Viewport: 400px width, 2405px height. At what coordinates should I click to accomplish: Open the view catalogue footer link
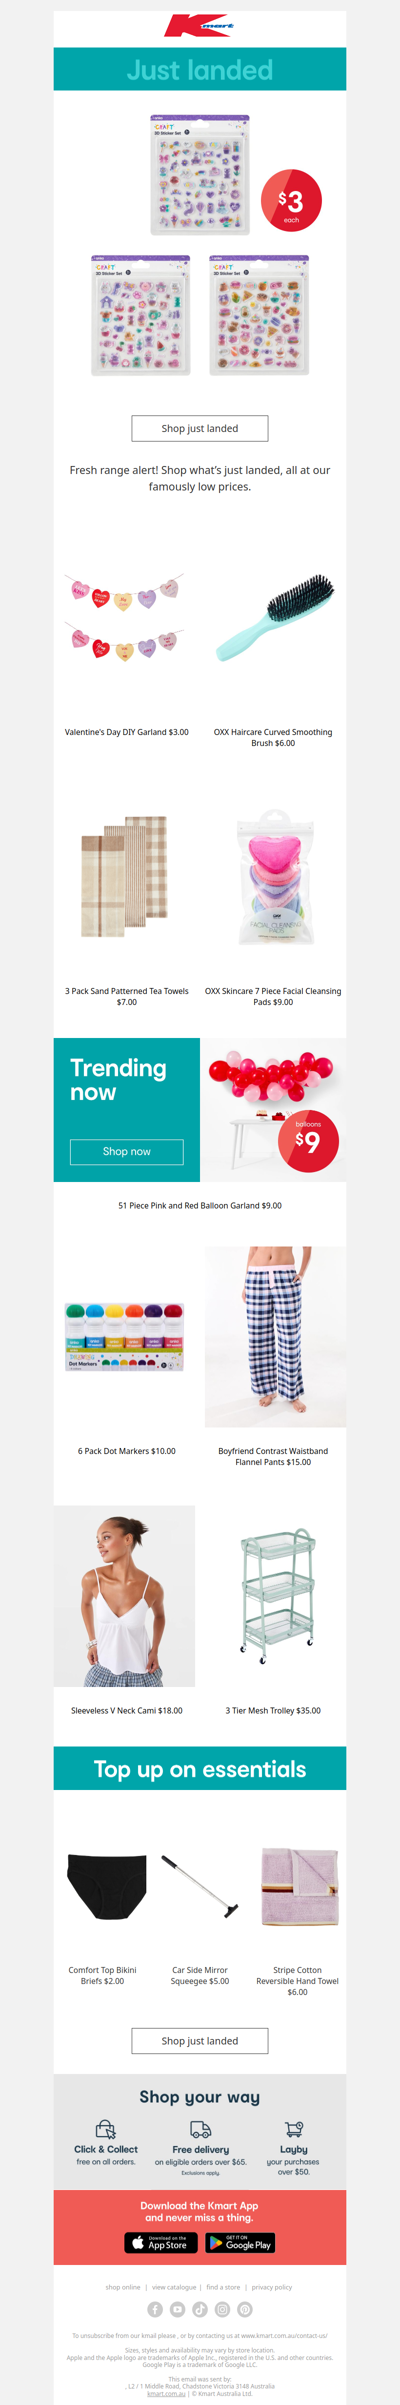(x=174, y=2287)
